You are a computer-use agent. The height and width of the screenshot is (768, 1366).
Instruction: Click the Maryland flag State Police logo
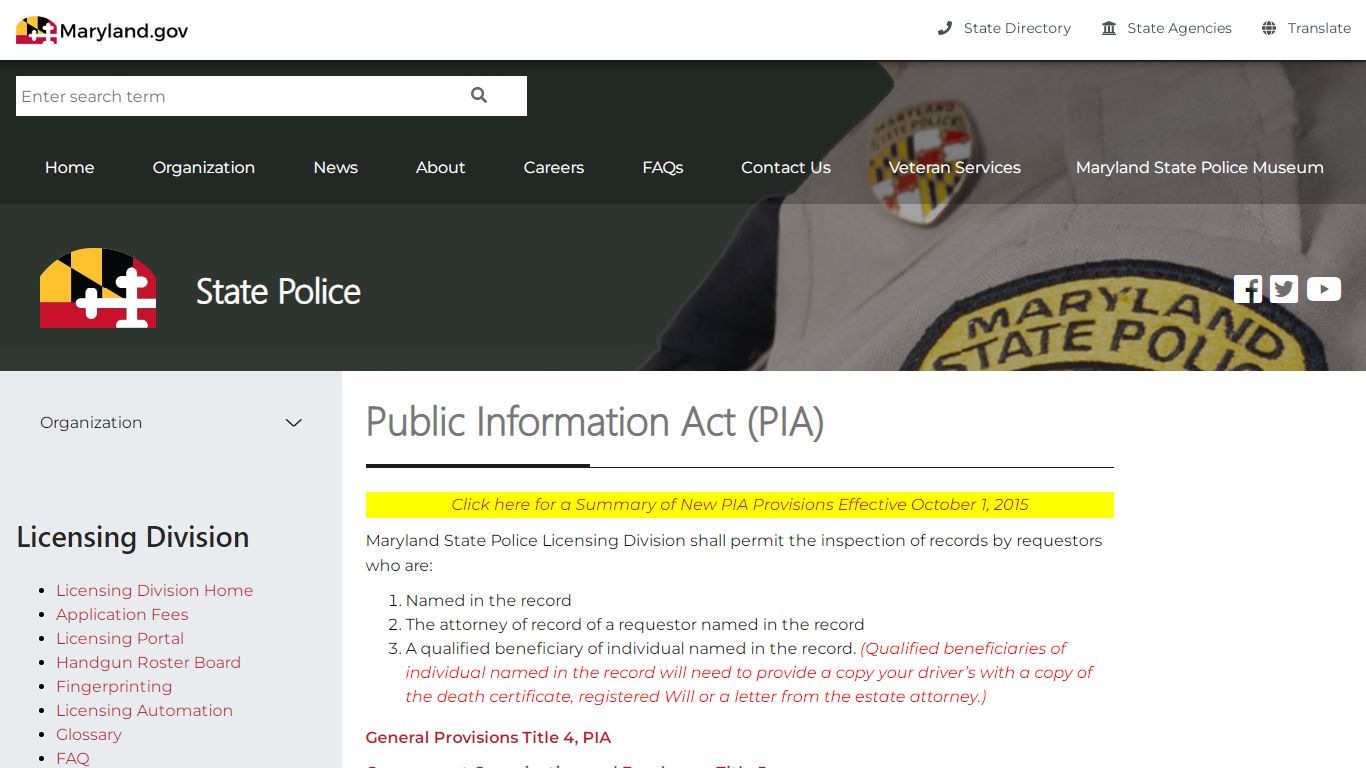(x=98, y=288)
